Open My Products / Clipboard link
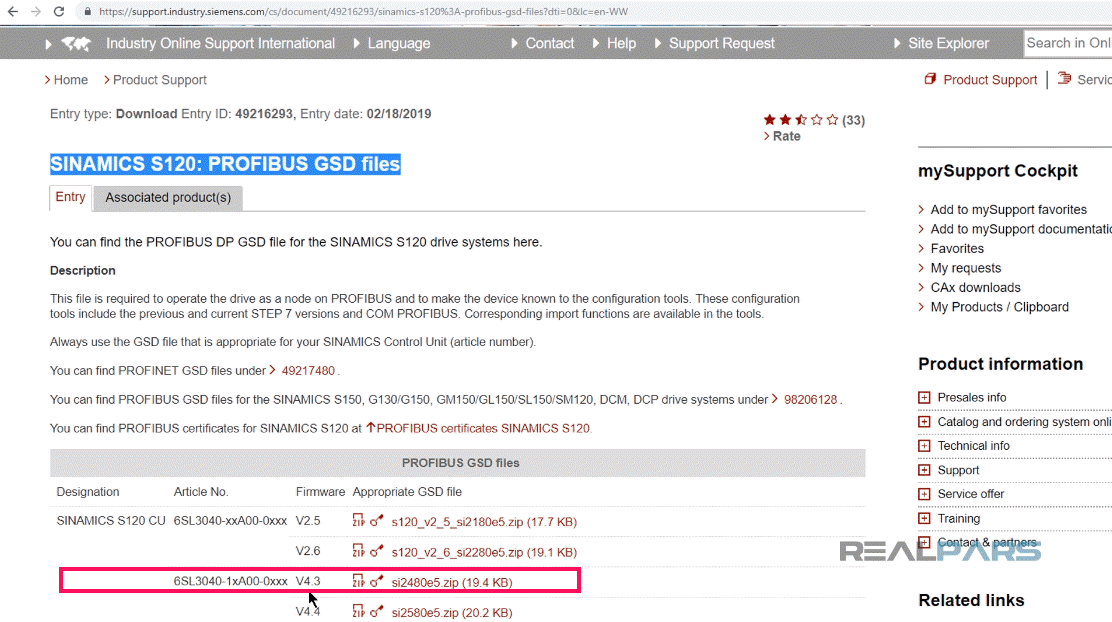This screenshot has width=1112, height=622. coord(999,307)
